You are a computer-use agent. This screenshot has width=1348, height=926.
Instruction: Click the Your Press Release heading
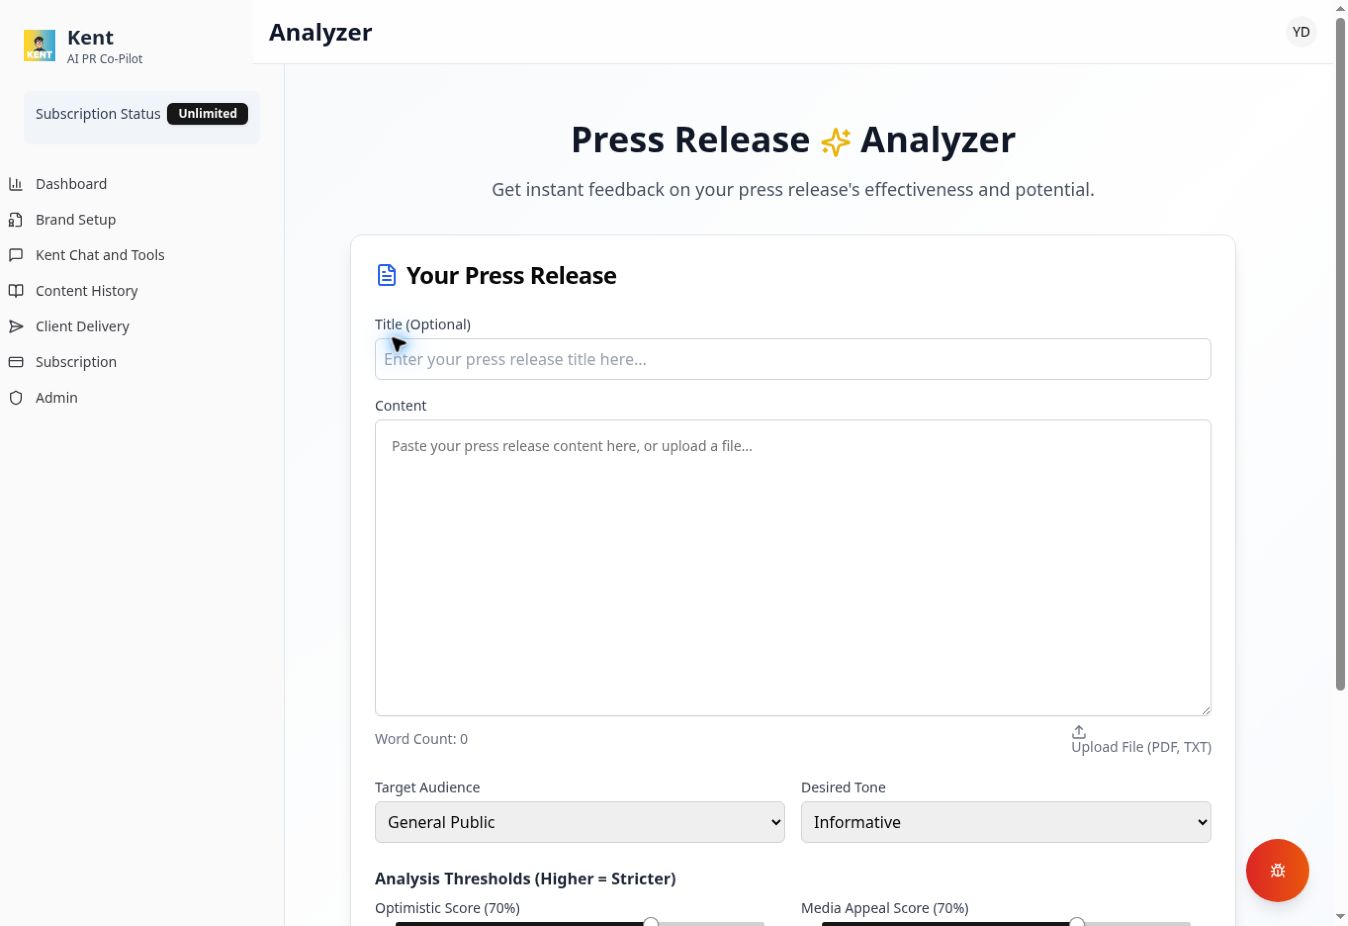click(x=511, y=276)
